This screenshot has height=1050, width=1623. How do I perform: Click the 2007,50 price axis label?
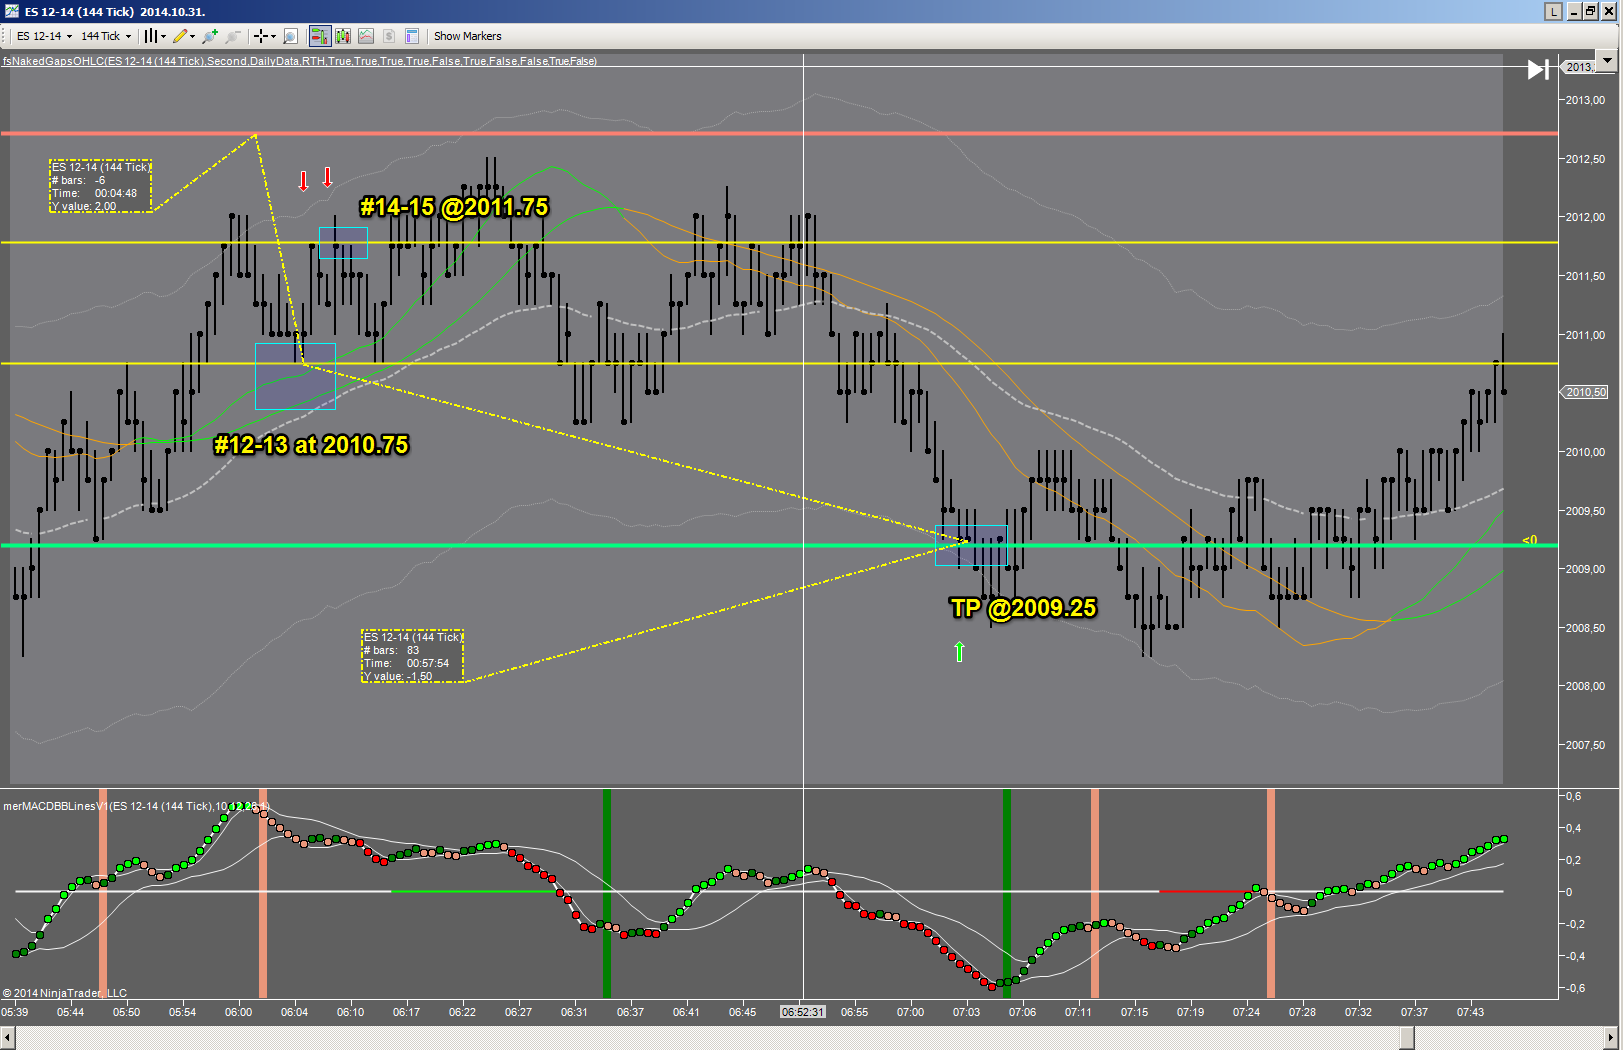[1585, 745]
